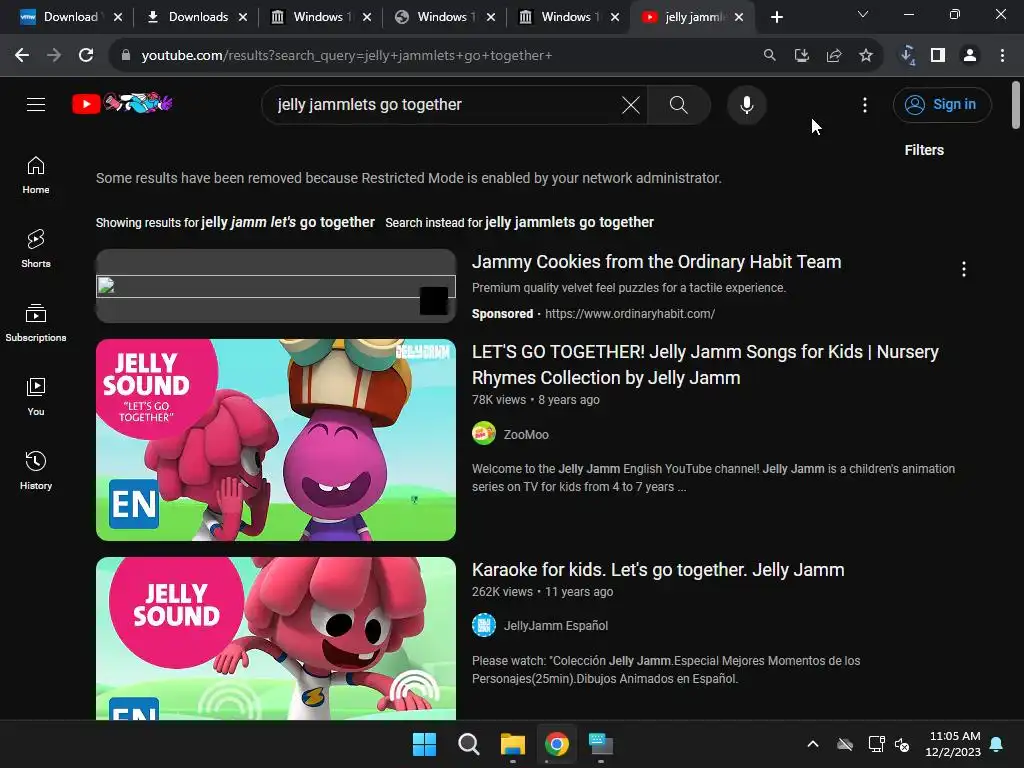This screenshot has width=1024, height=768.
Task: Open Windows taskbar search
Action: (468, 744)
